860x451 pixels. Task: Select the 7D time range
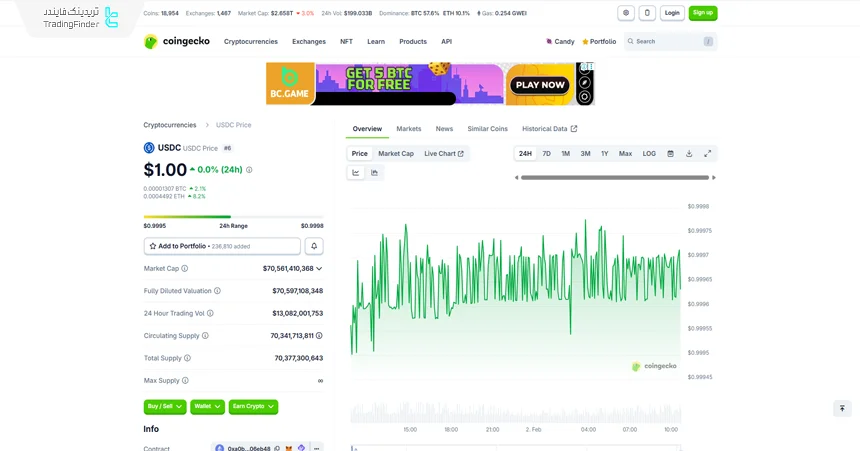(546, 154)
